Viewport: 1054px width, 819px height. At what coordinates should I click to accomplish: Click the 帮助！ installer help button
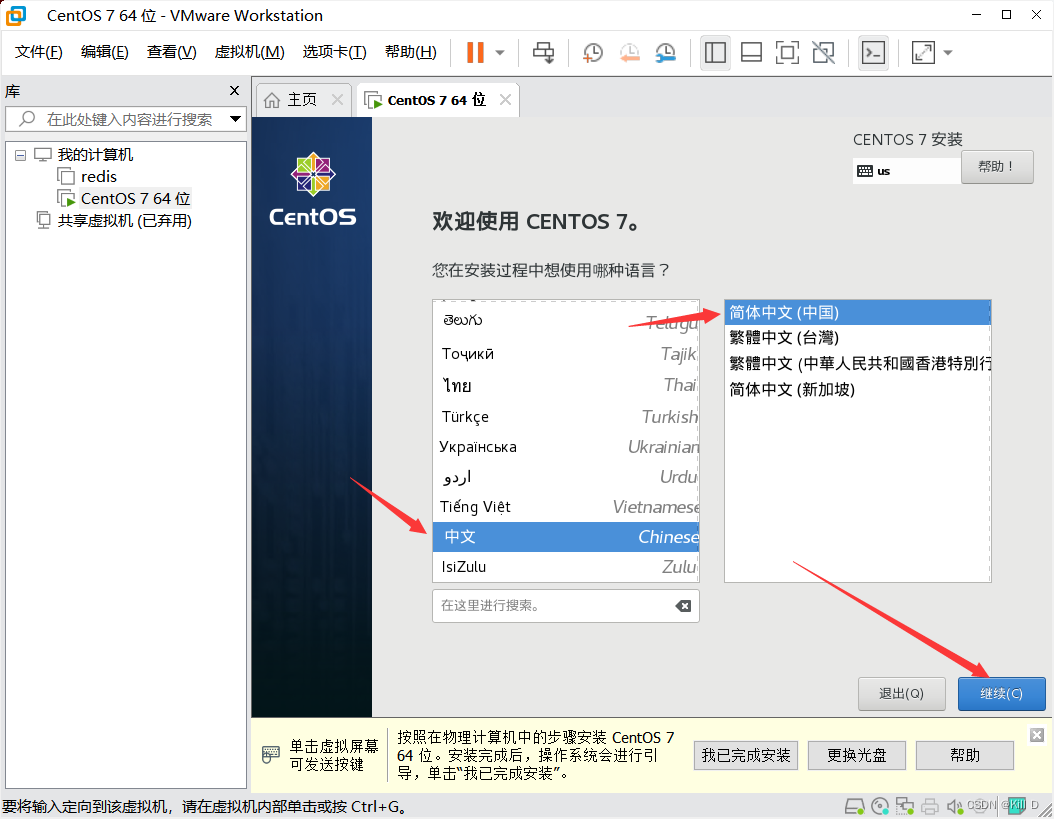(997, 167)
